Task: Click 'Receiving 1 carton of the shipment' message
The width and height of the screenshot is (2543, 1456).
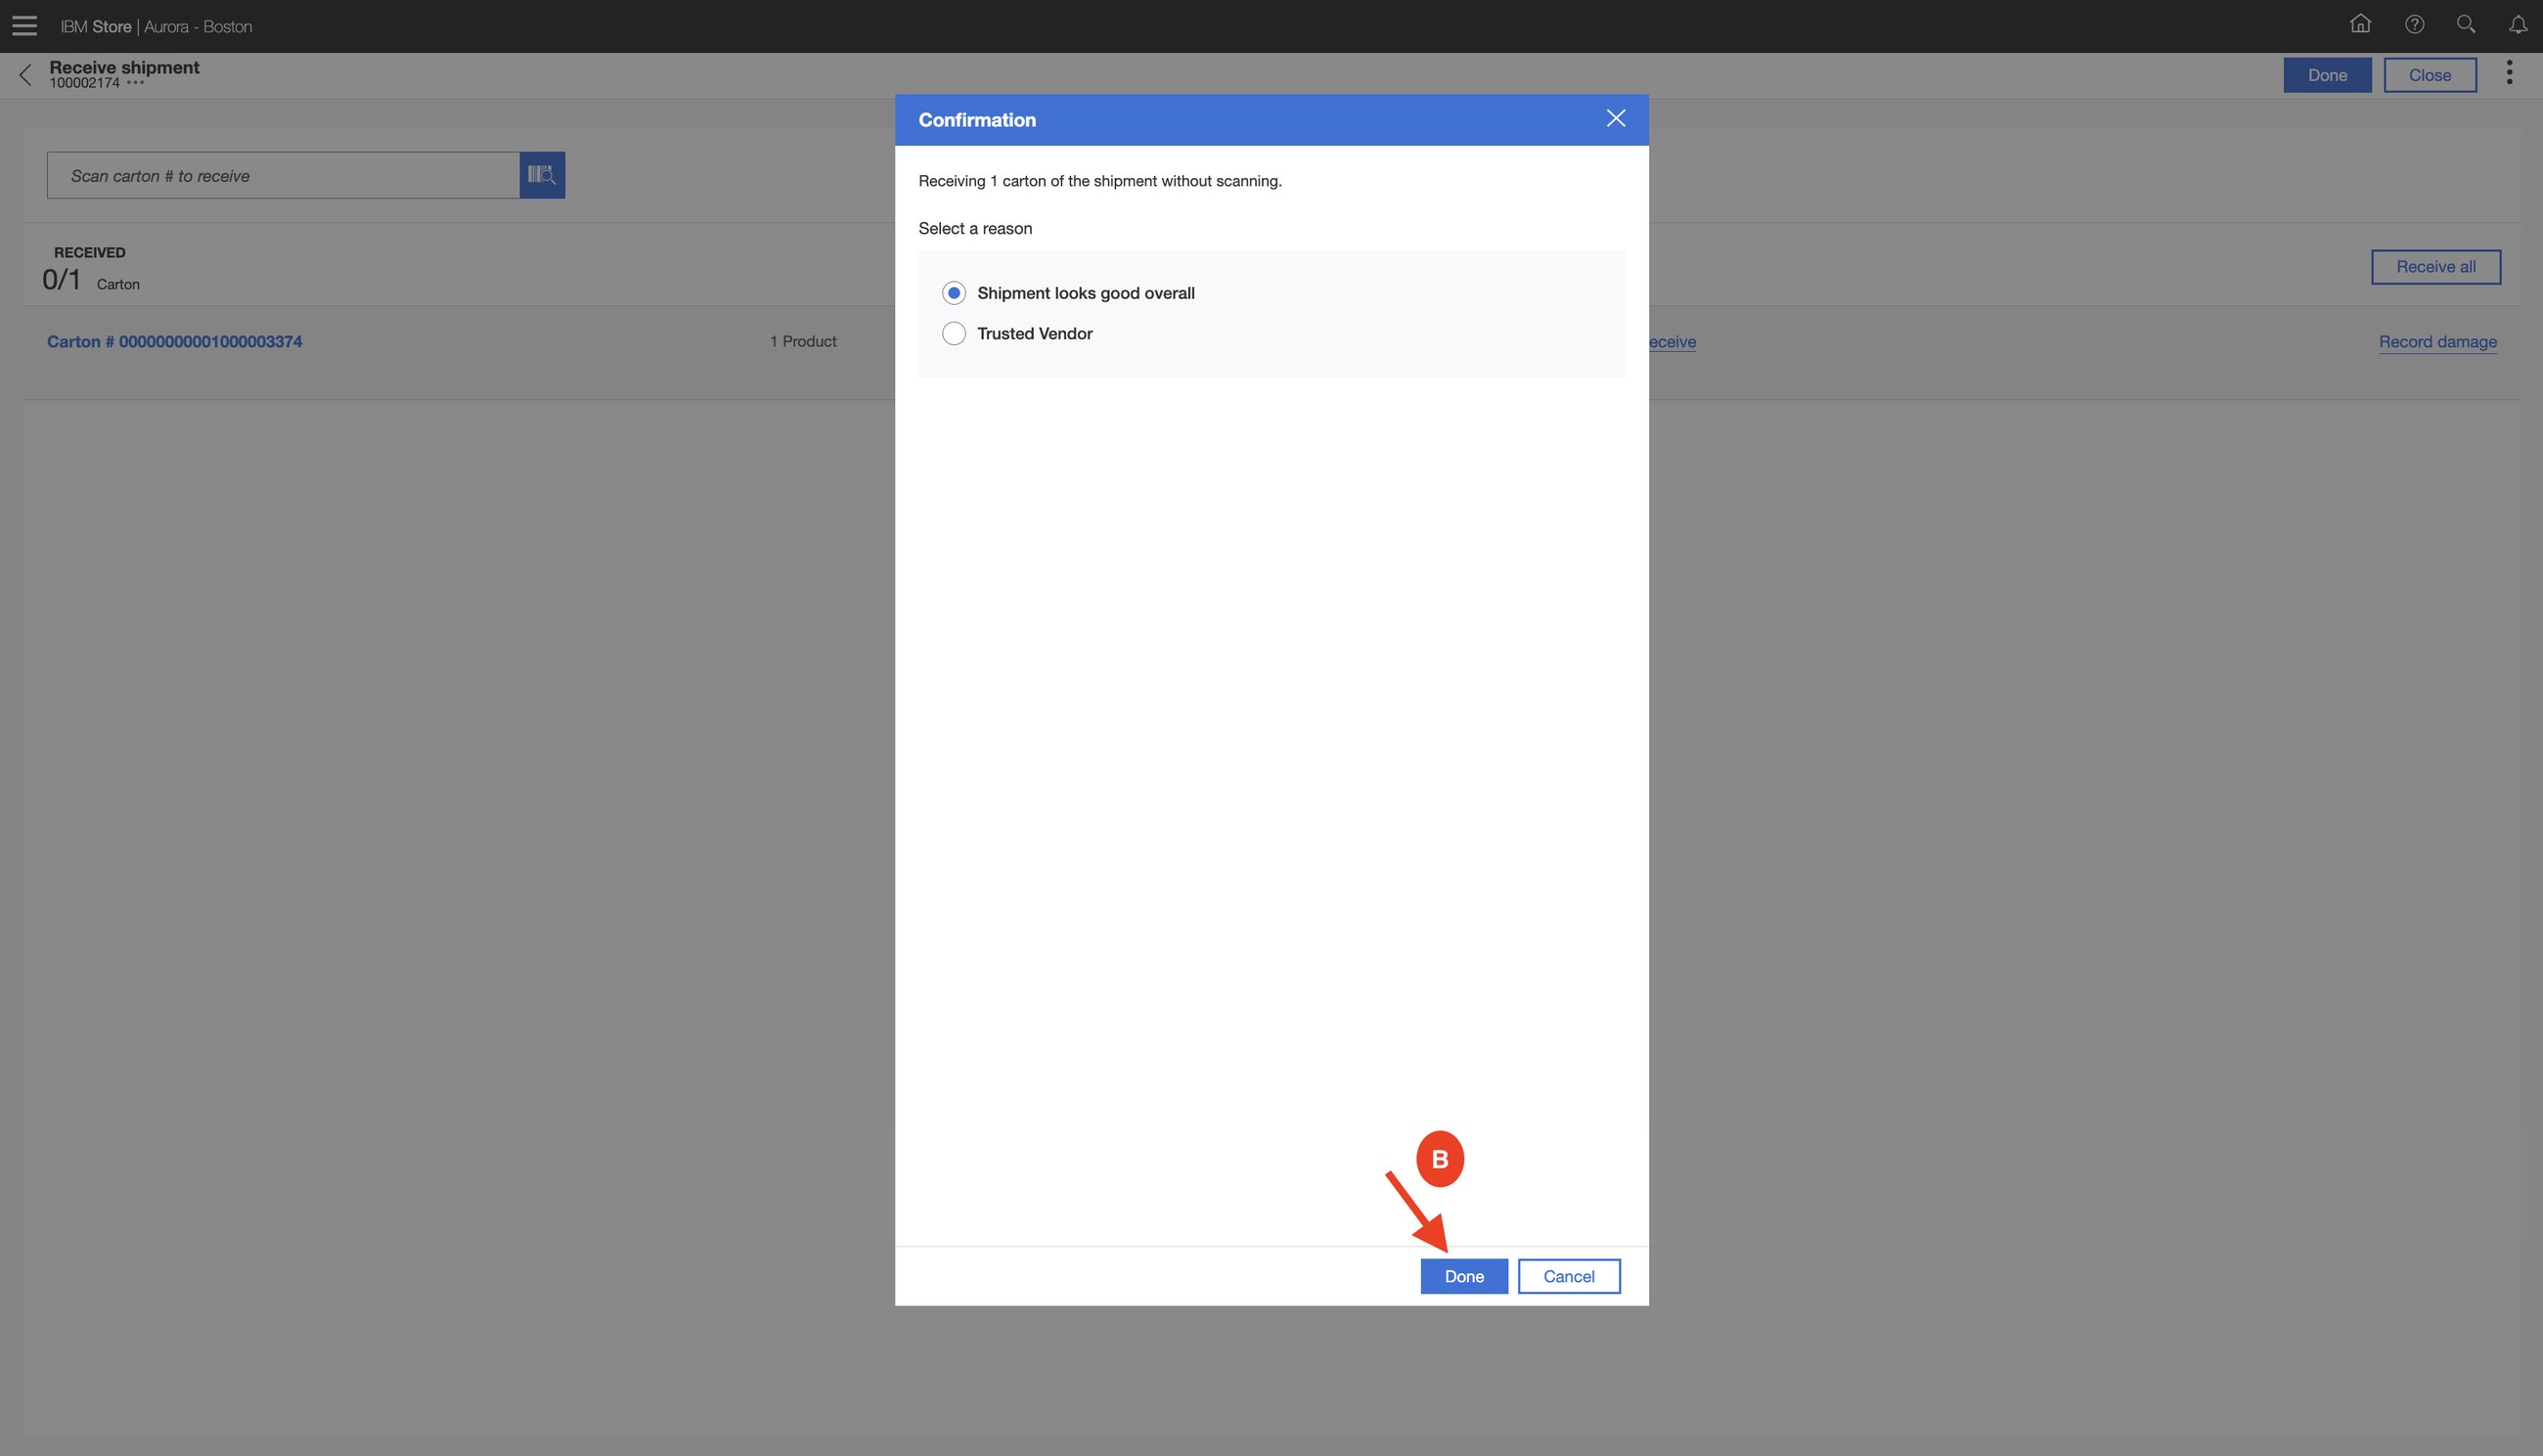Action: coord(1100,181)
